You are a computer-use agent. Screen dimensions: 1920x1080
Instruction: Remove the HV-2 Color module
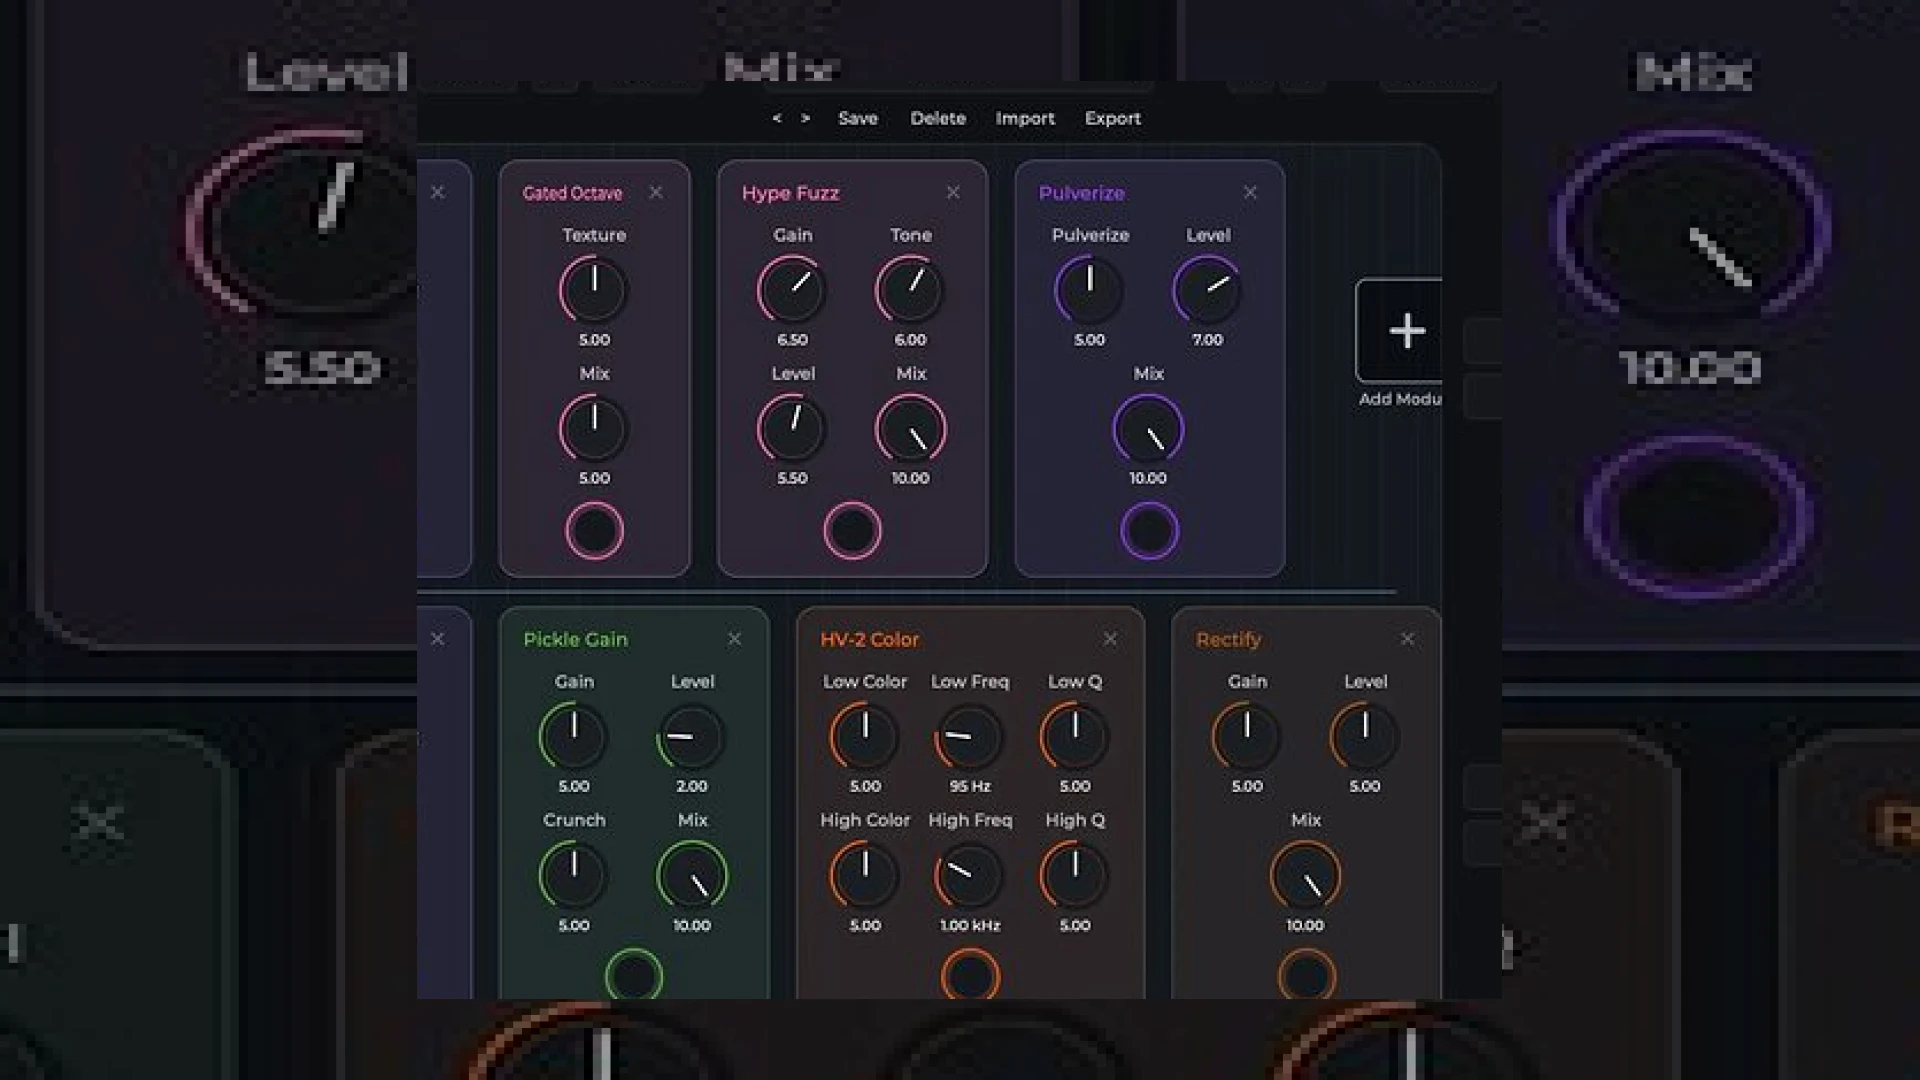(1110, 639)
